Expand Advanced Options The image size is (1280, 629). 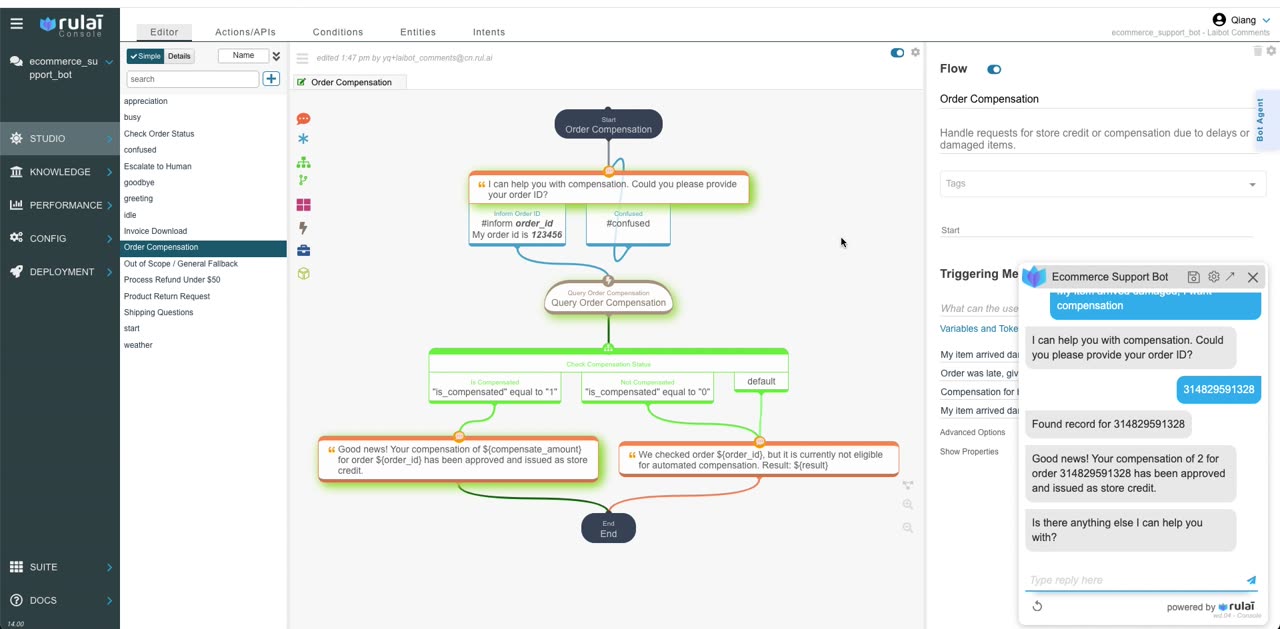972,432
